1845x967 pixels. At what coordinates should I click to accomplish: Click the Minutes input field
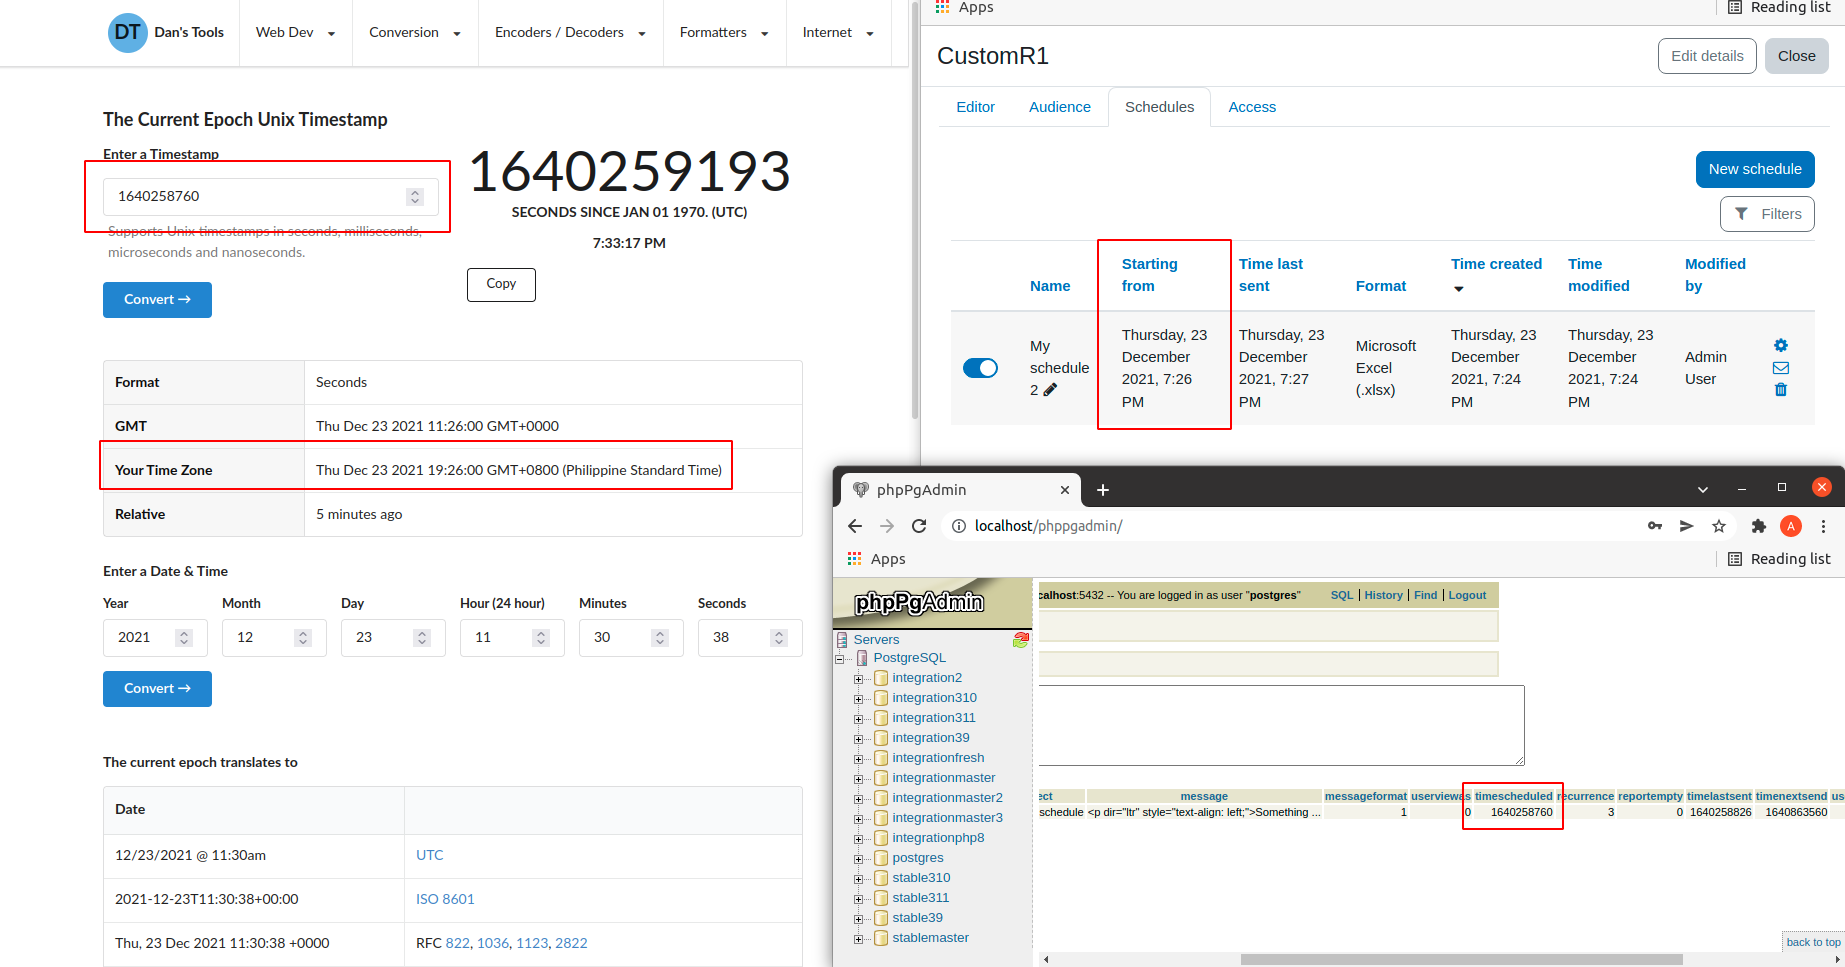pyautogui.click(x=631, y=637)
